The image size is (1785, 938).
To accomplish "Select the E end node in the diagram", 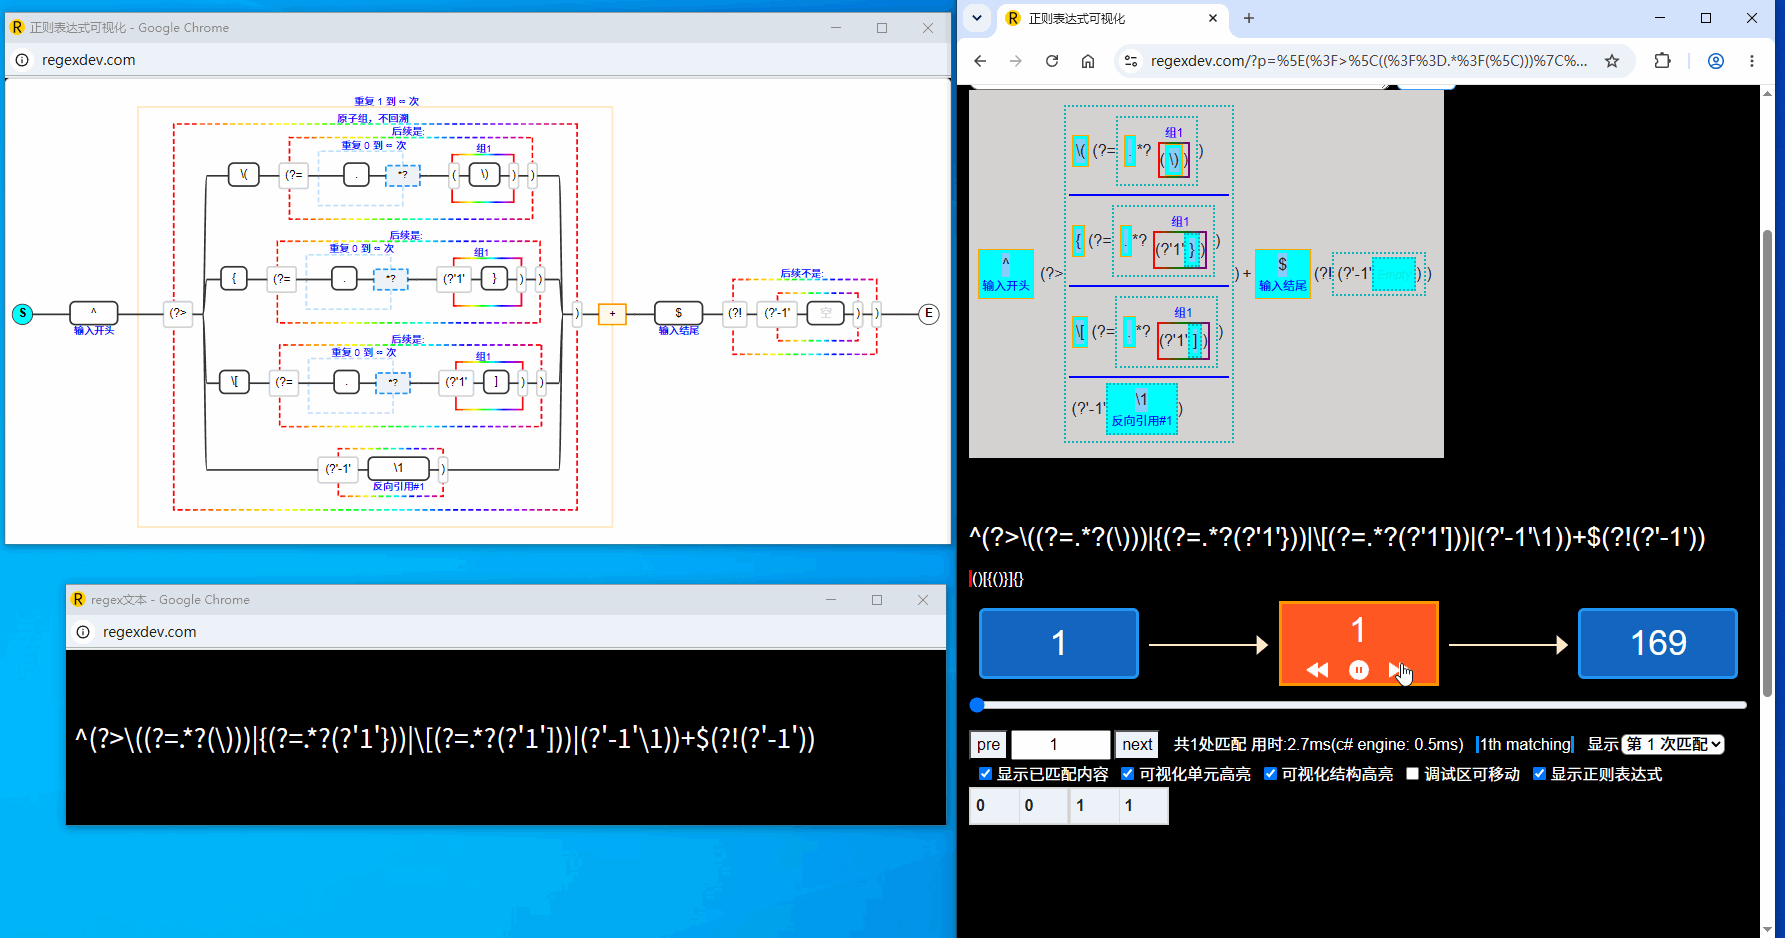I will click(x=929, y=314).
